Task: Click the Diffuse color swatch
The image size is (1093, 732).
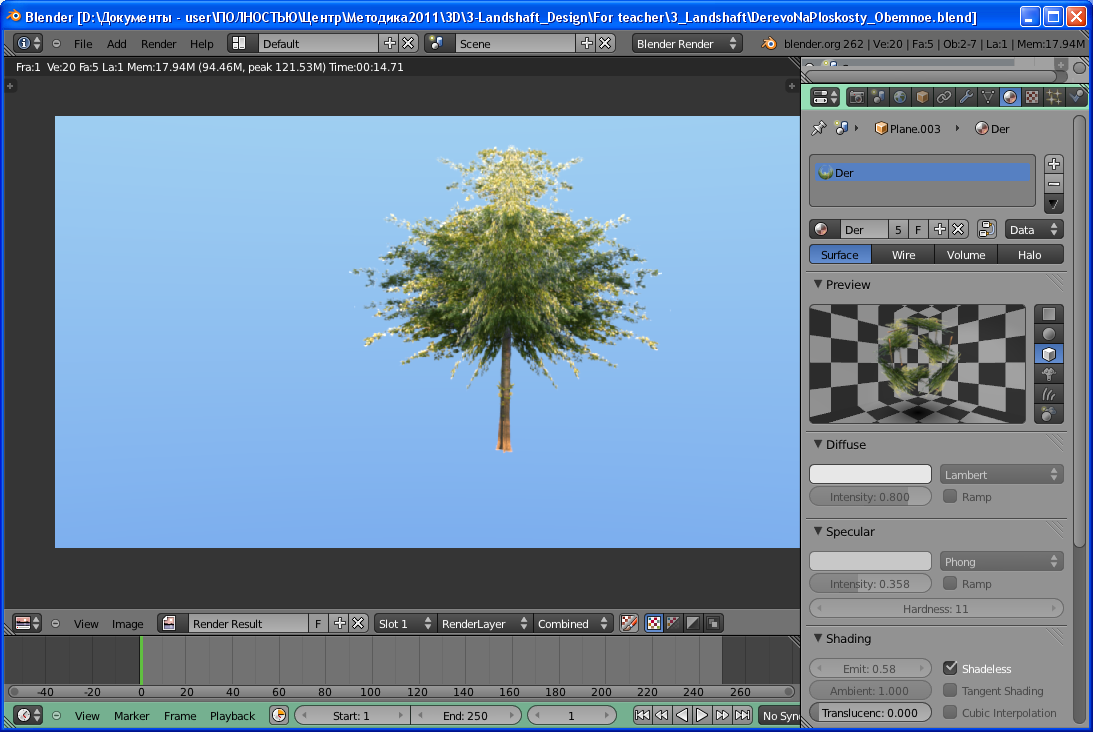Action: [x=869, y=474]
